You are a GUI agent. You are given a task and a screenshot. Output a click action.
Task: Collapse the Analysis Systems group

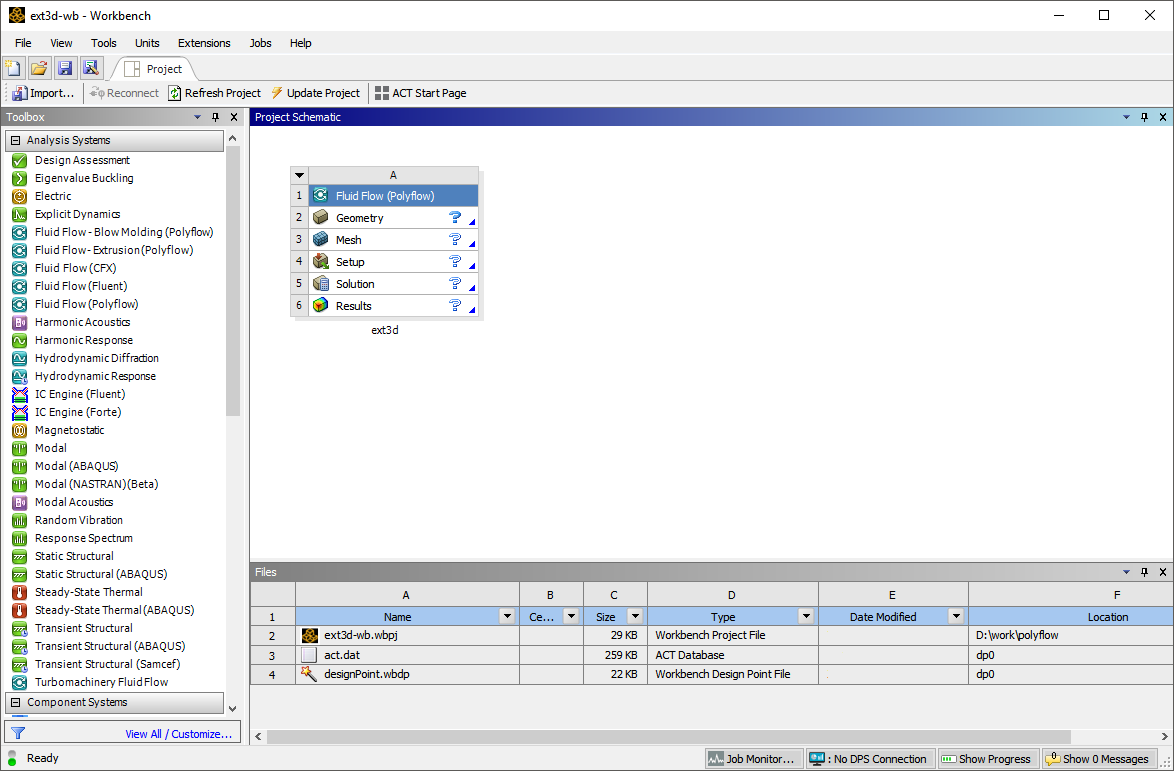coord(16,140)
